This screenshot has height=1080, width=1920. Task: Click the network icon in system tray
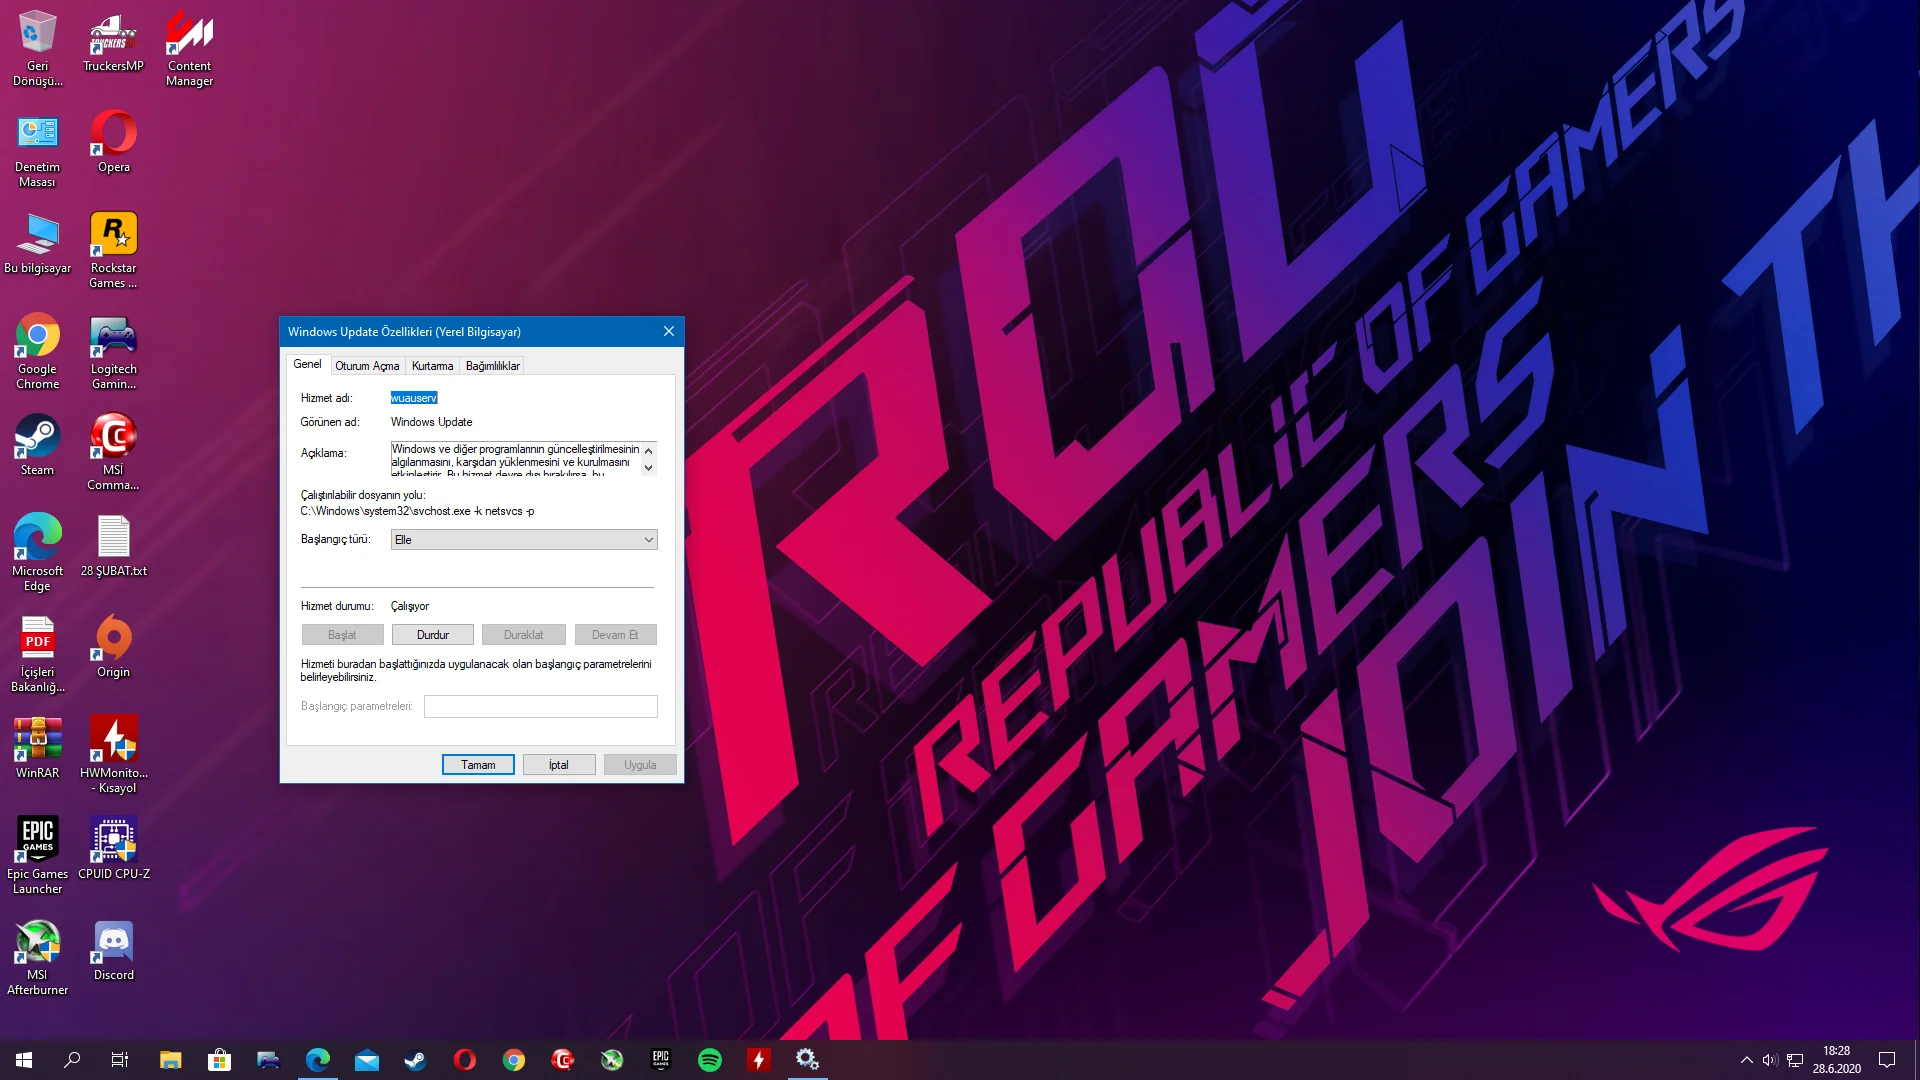point(1795,1060)
